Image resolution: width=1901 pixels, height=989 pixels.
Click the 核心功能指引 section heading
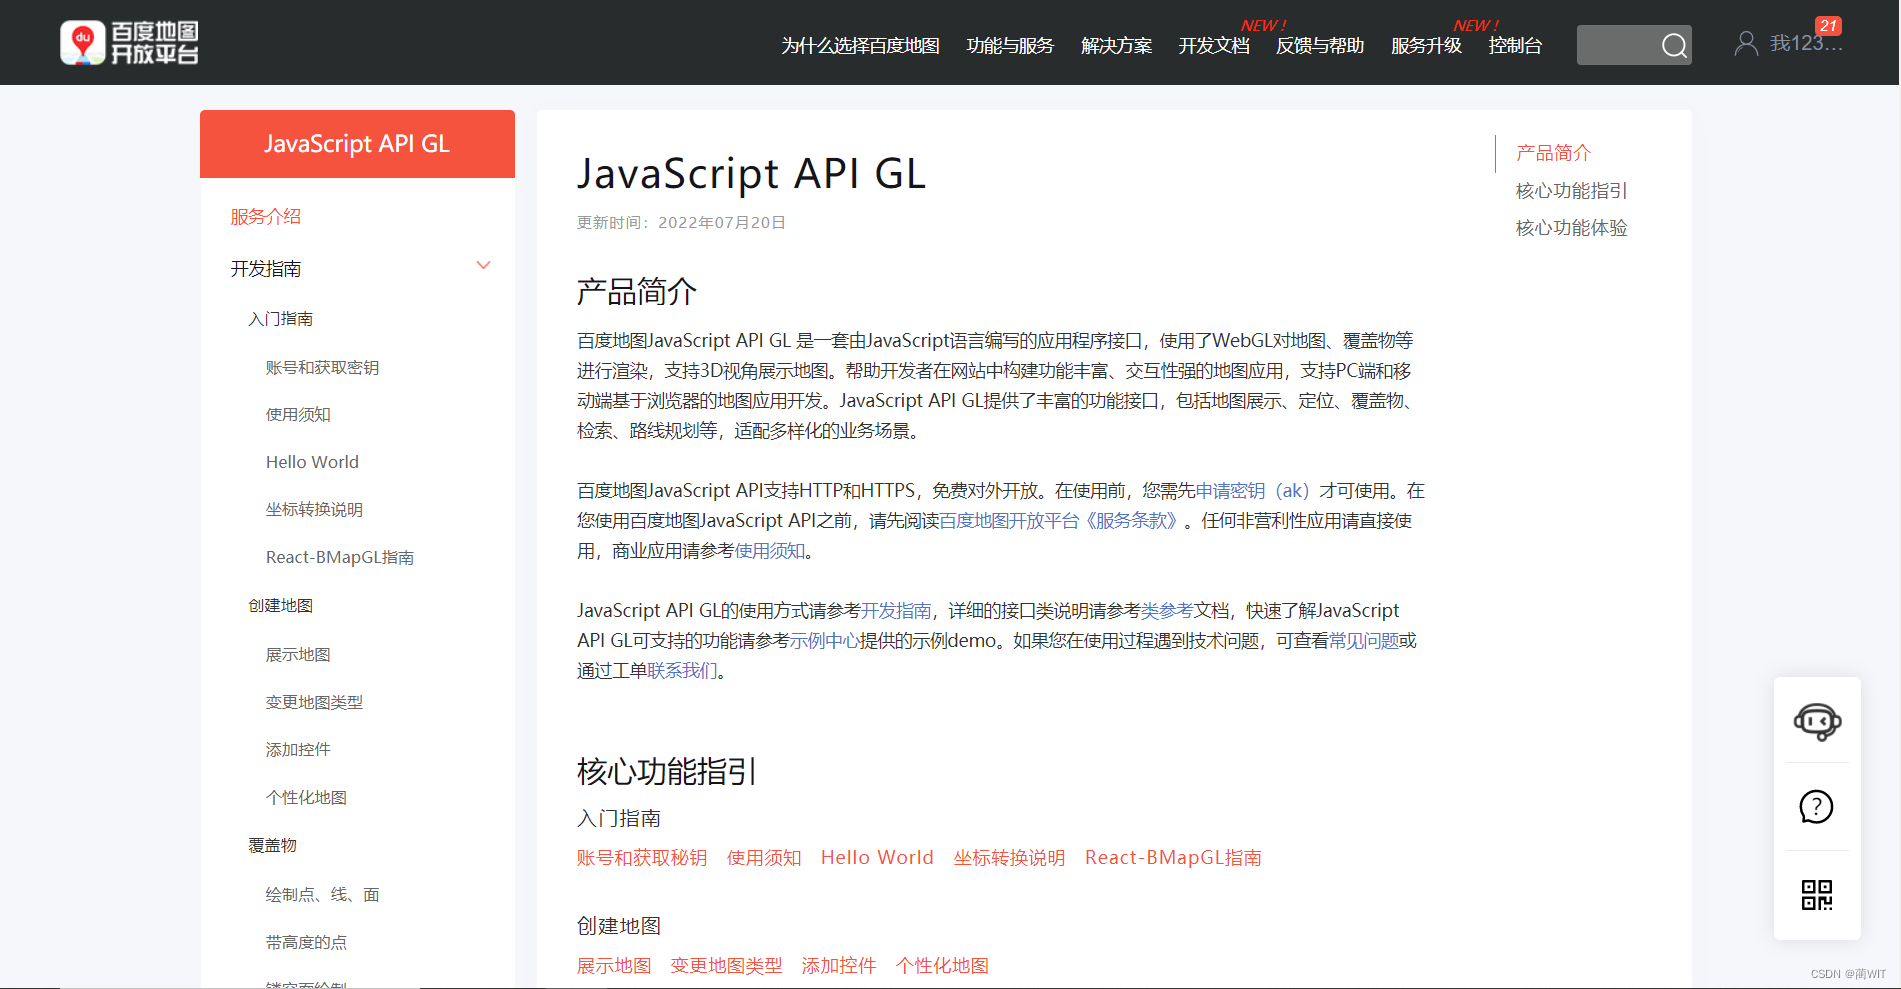667,772
